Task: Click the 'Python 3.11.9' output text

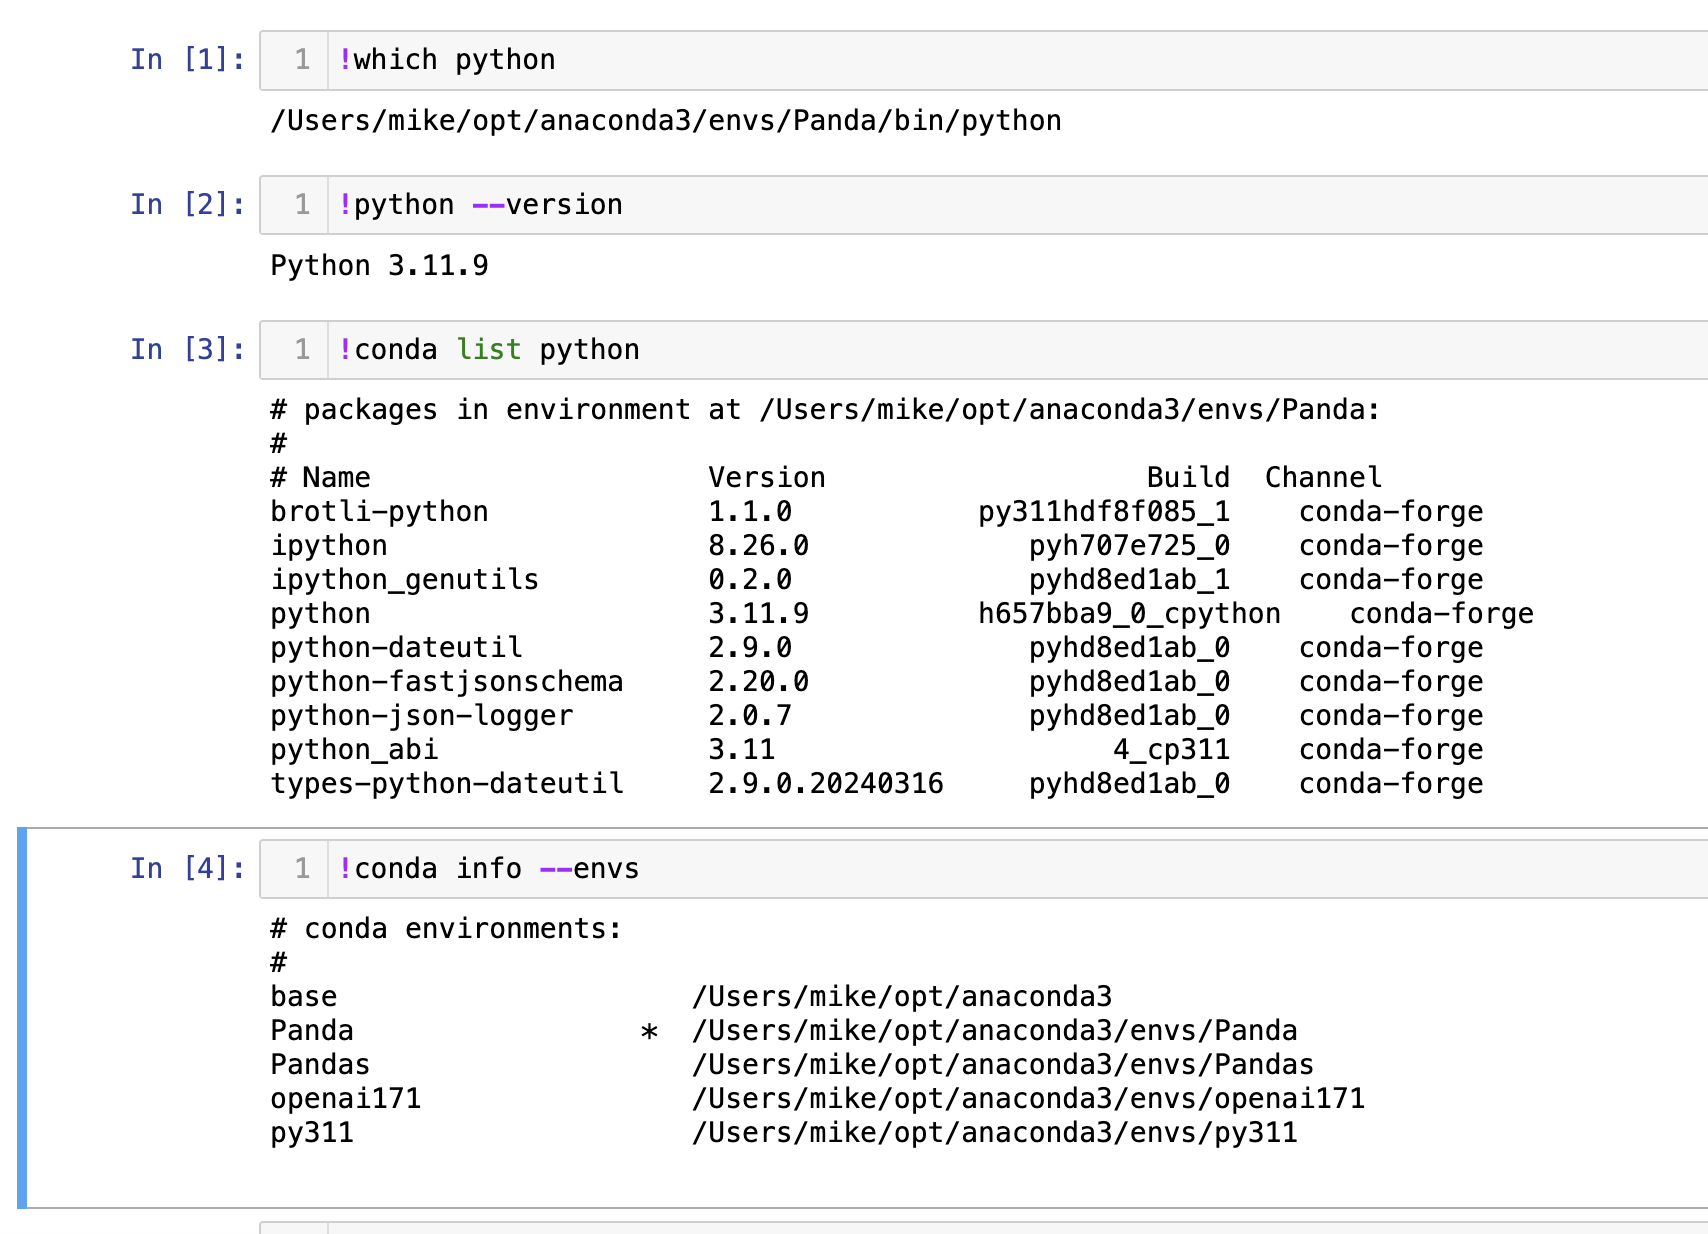Action: 380,266
